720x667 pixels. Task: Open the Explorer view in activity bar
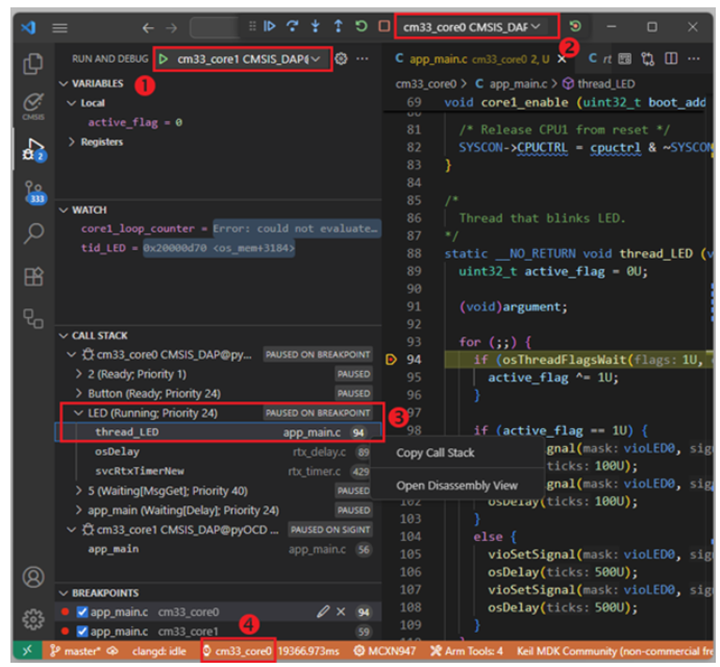(x=33, y=62)
